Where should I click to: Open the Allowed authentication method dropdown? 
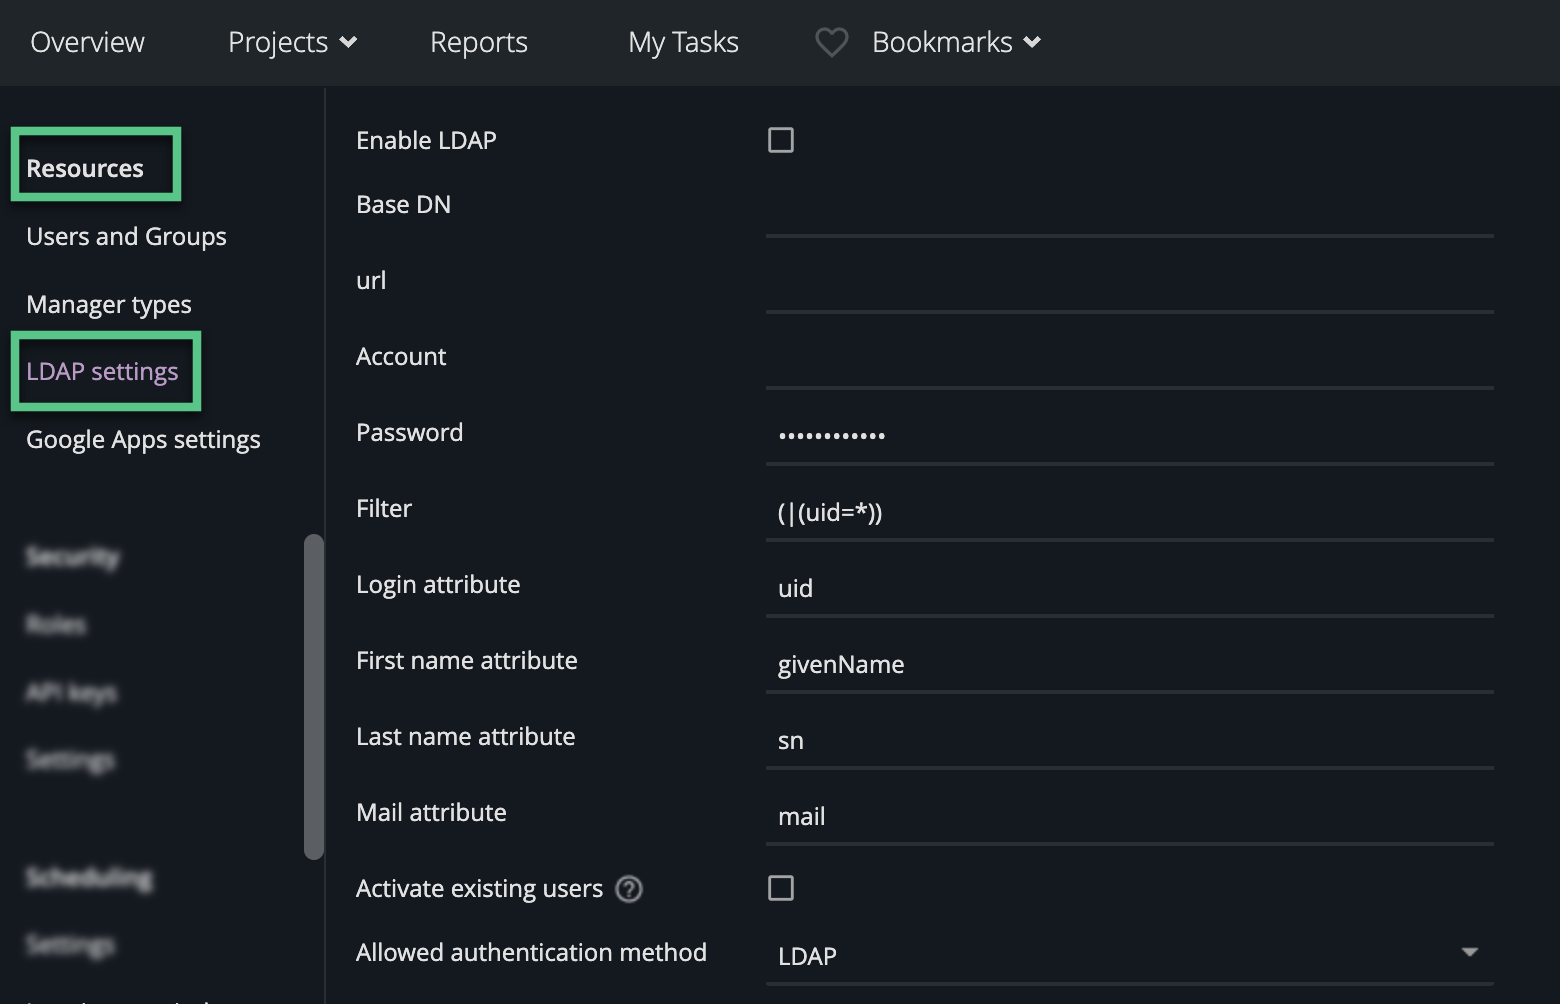1128,955
